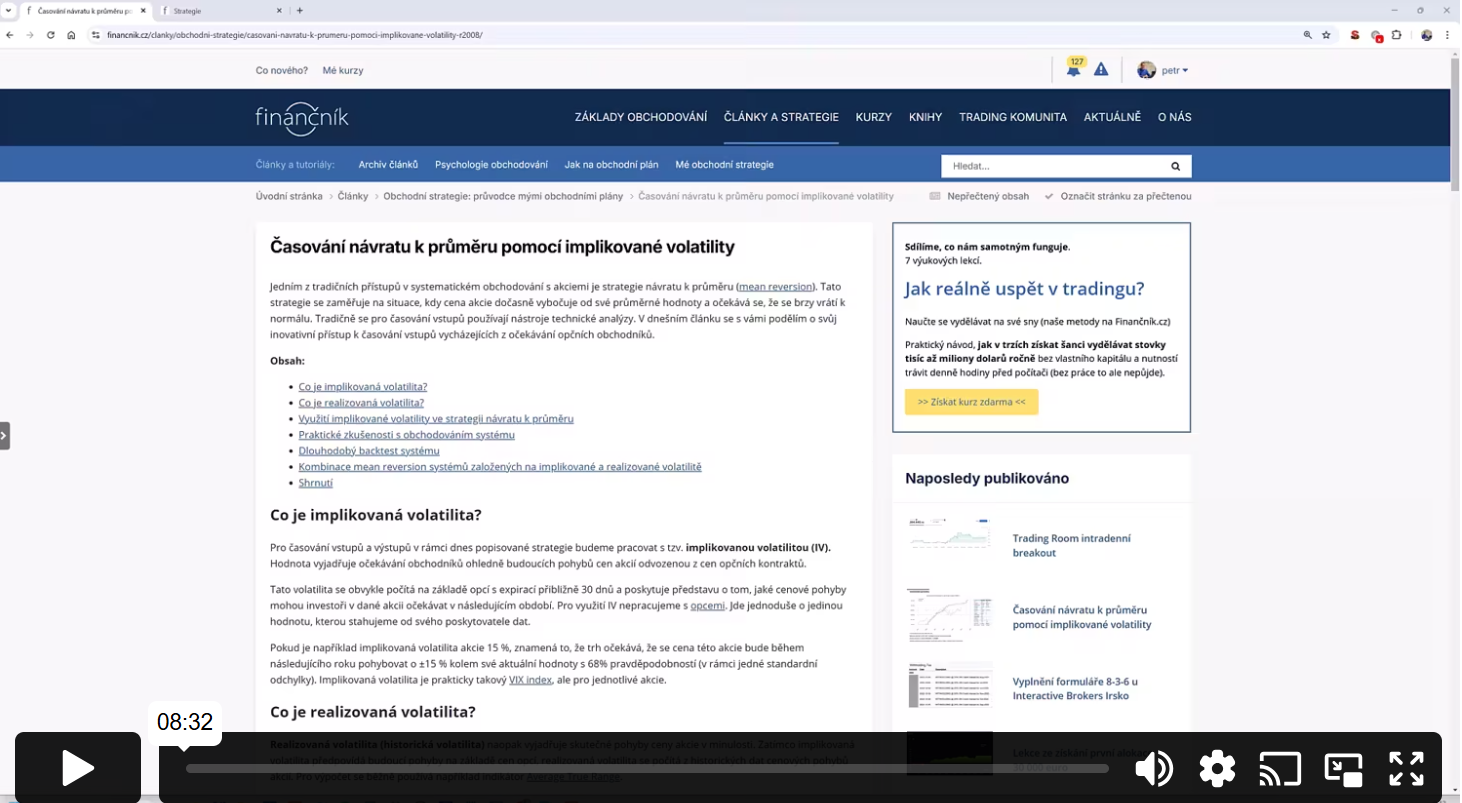Screen dimensions: 1462x803
Task: Bookmark this page with the star icon
Action: pos(1326,35)
